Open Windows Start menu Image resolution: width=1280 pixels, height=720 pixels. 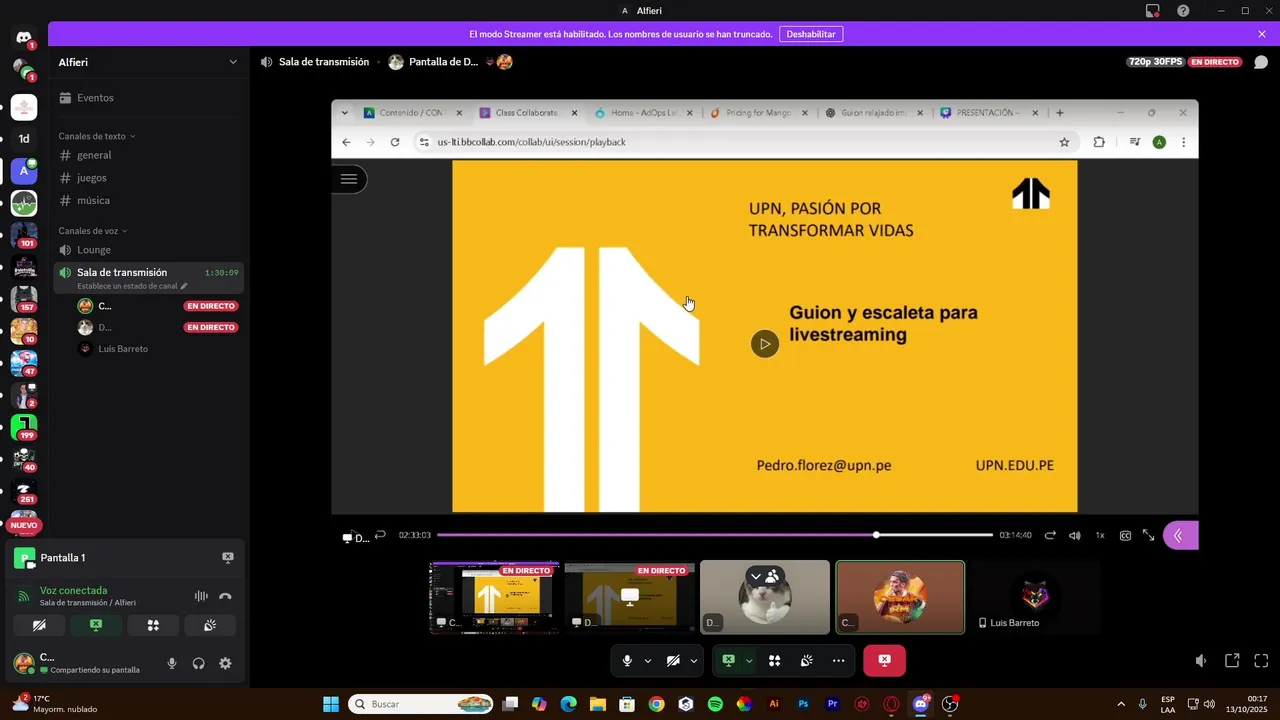click(x=331, y=704)
